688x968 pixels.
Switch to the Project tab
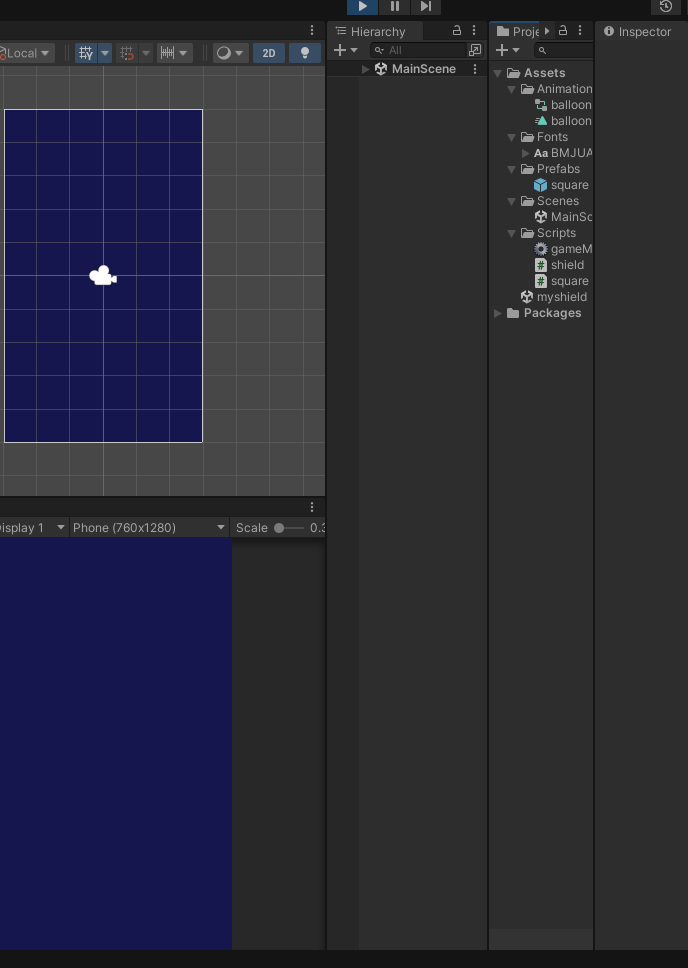click(519, 31)
